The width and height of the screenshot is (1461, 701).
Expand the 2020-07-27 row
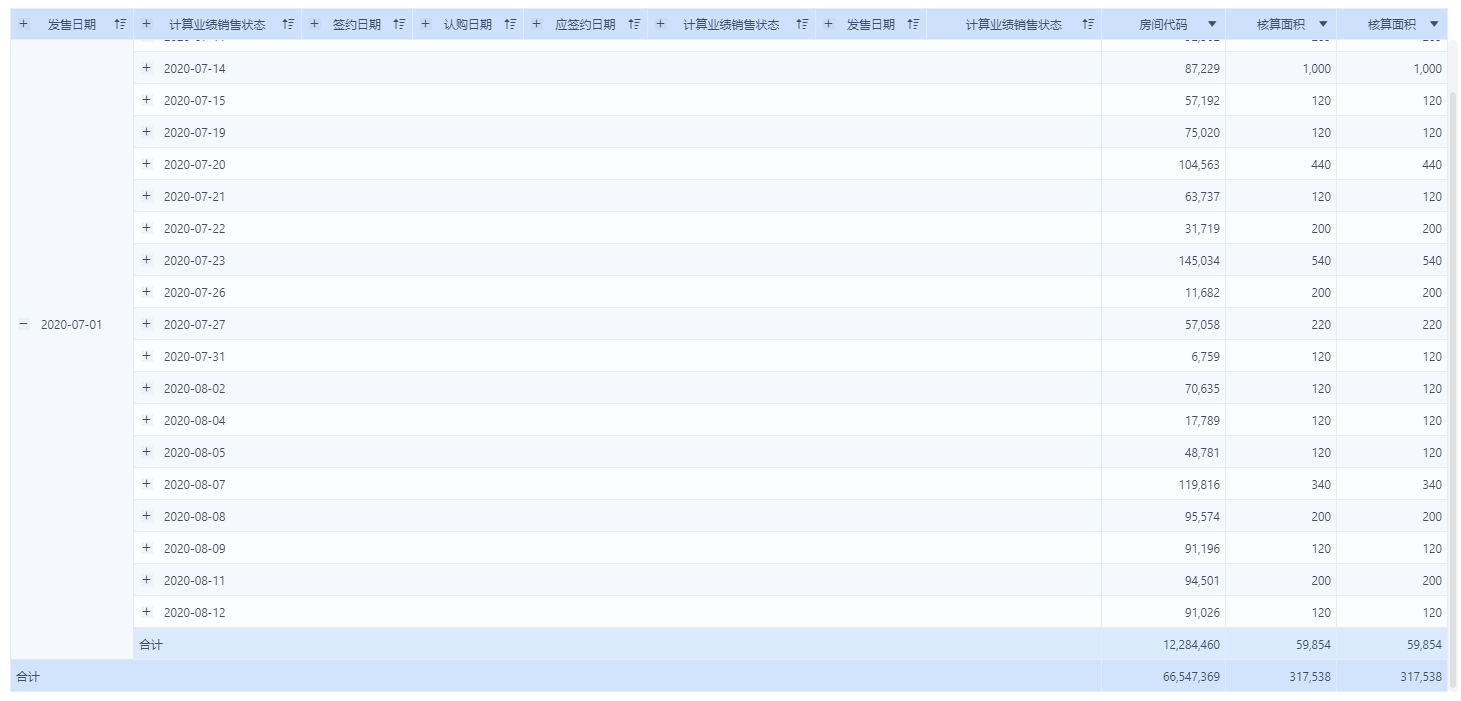click(x=146, y=324)
